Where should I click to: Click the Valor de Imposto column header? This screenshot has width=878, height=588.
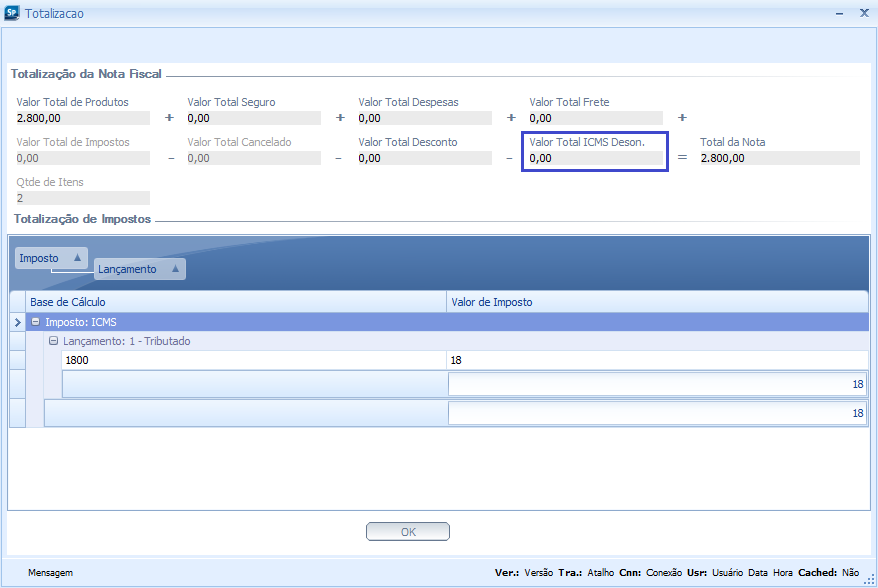pos(656,302)
